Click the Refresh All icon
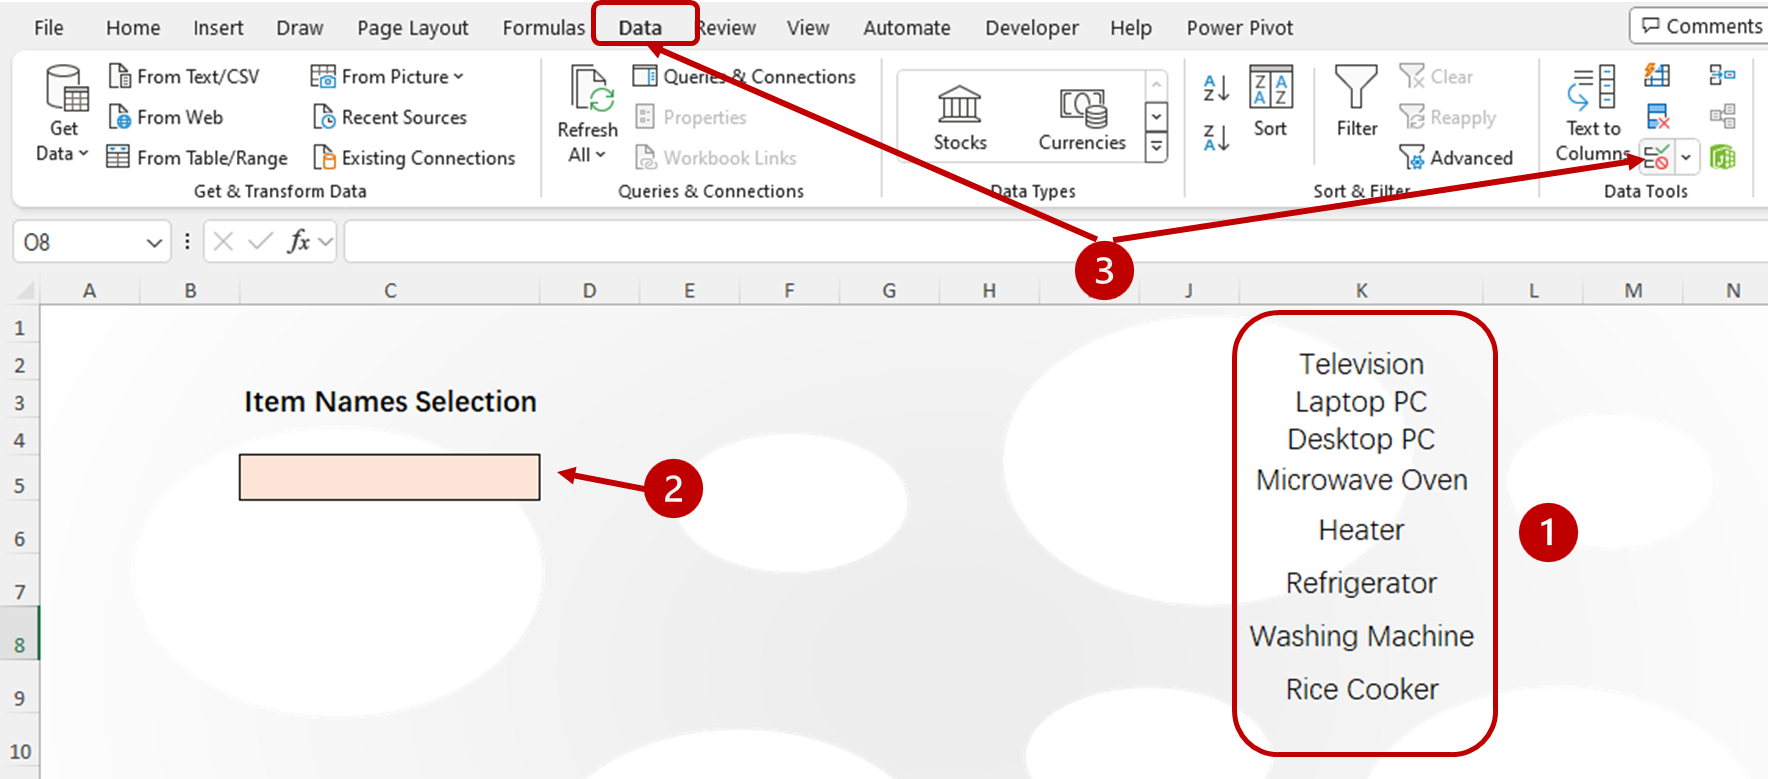 587,112
